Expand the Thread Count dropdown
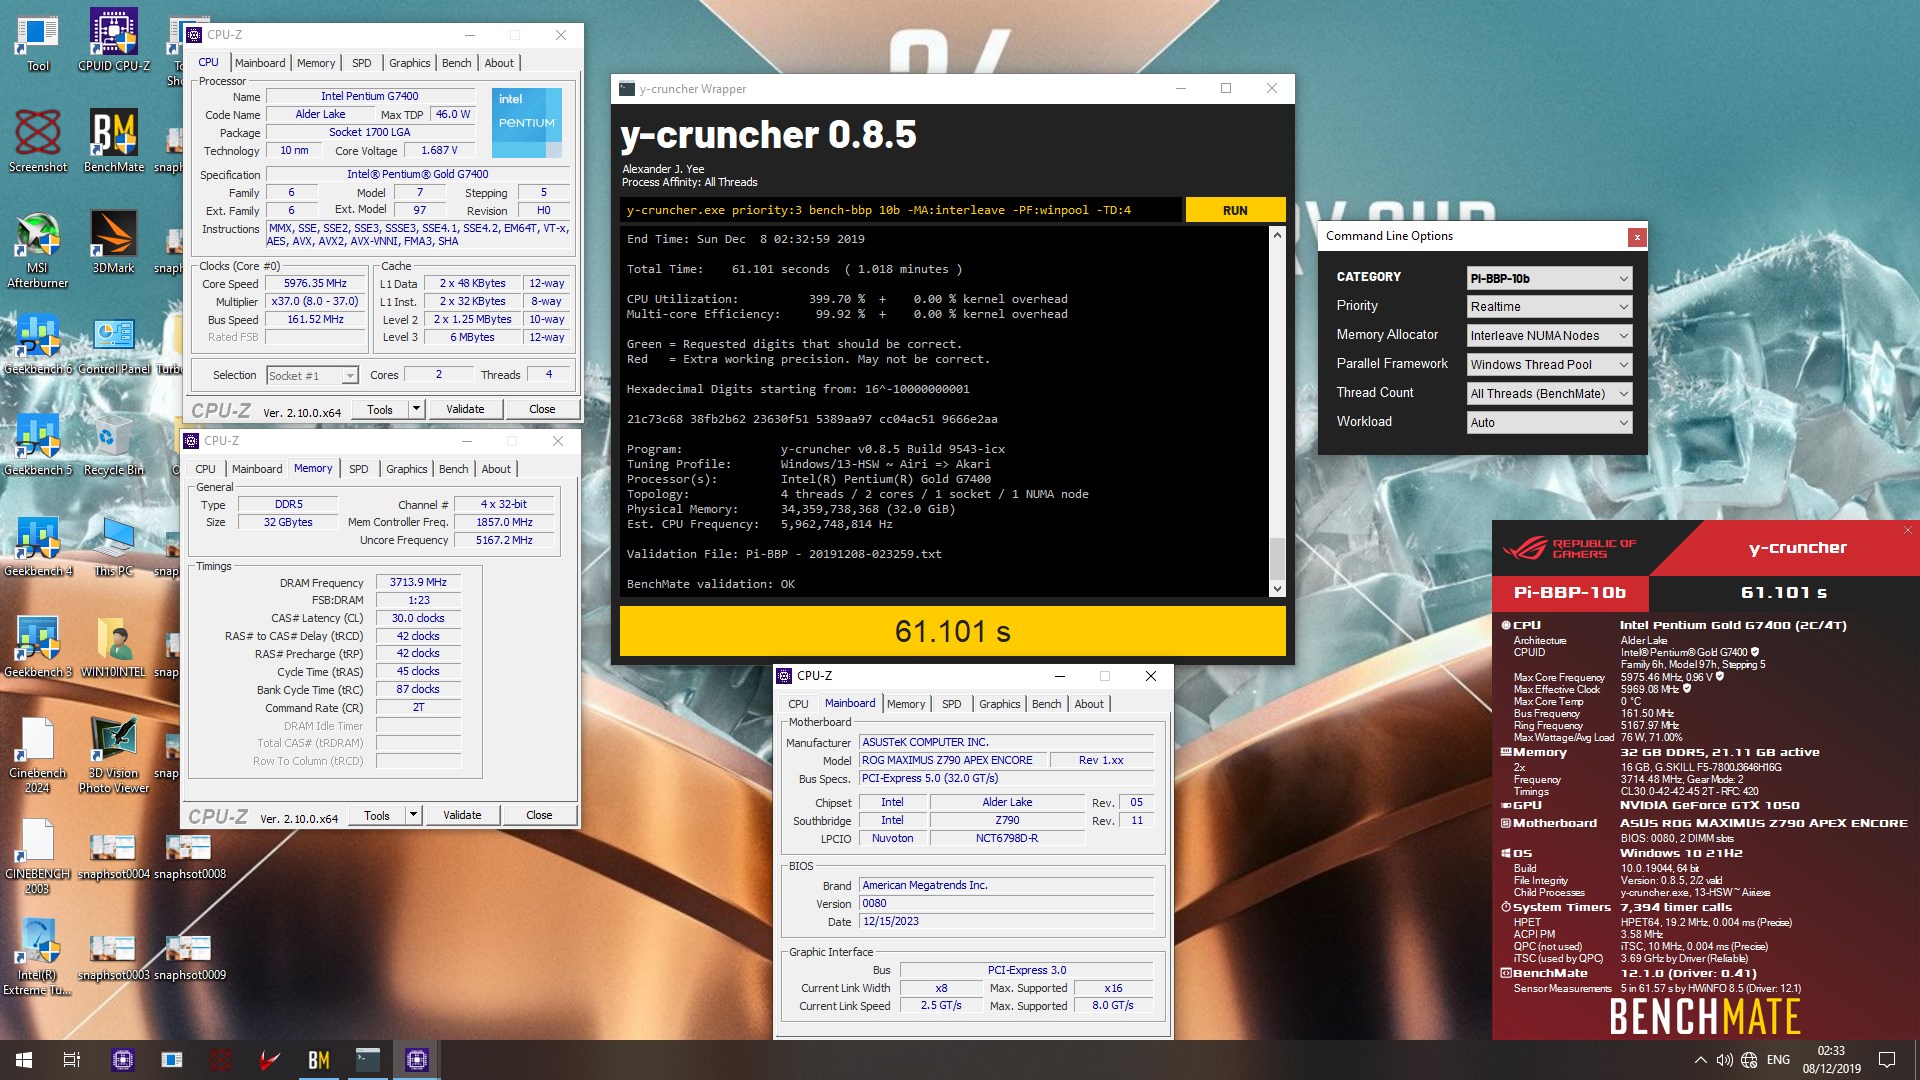The height and width of the screenshot is (1080, 1920). pyautogui.click(x=1549, y=394)
